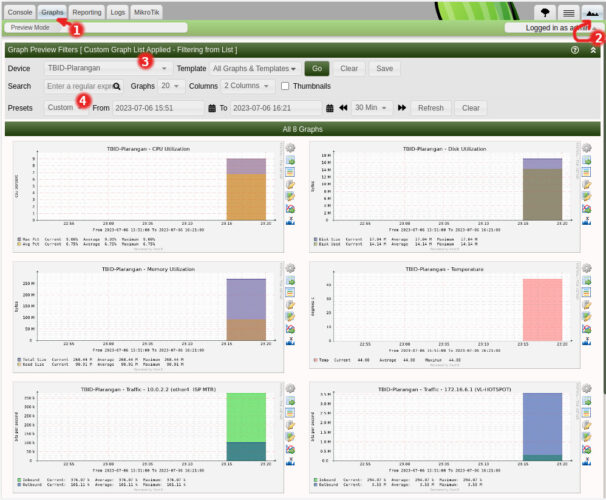The image size is (606, 500).
Task: Open the Graphs count dropdown set to 20
Action: pyautogui.click(x=170, y=86)
